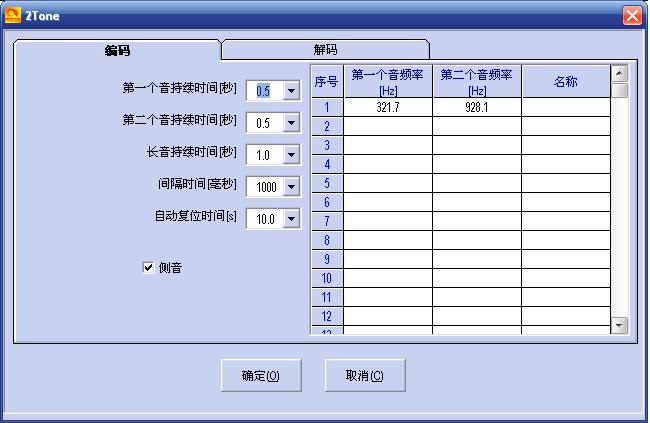This screenshot has height=423, width=650.
Task: Close the 2Tone dialog window
Action: pyautogui.click(x=632, y=16)
